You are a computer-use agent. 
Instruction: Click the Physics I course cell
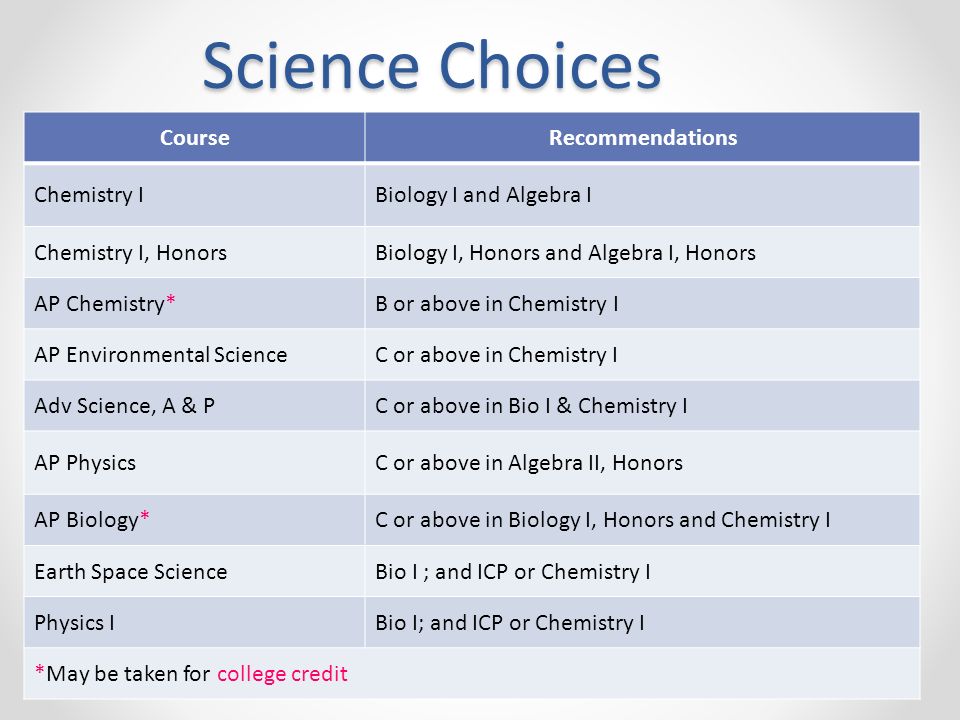[195, 623]
